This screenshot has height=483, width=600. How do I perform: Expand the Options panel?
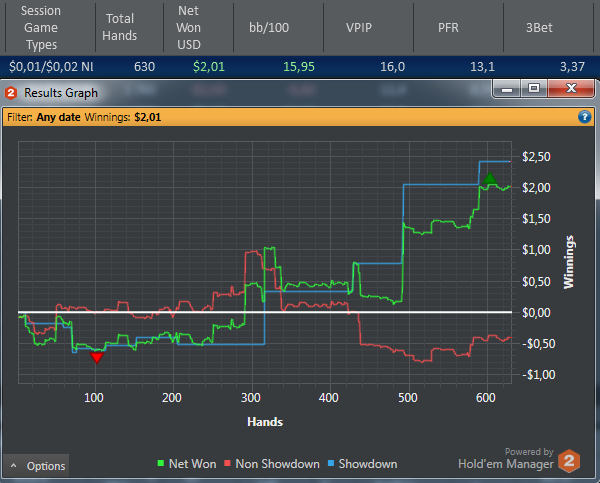36,466
